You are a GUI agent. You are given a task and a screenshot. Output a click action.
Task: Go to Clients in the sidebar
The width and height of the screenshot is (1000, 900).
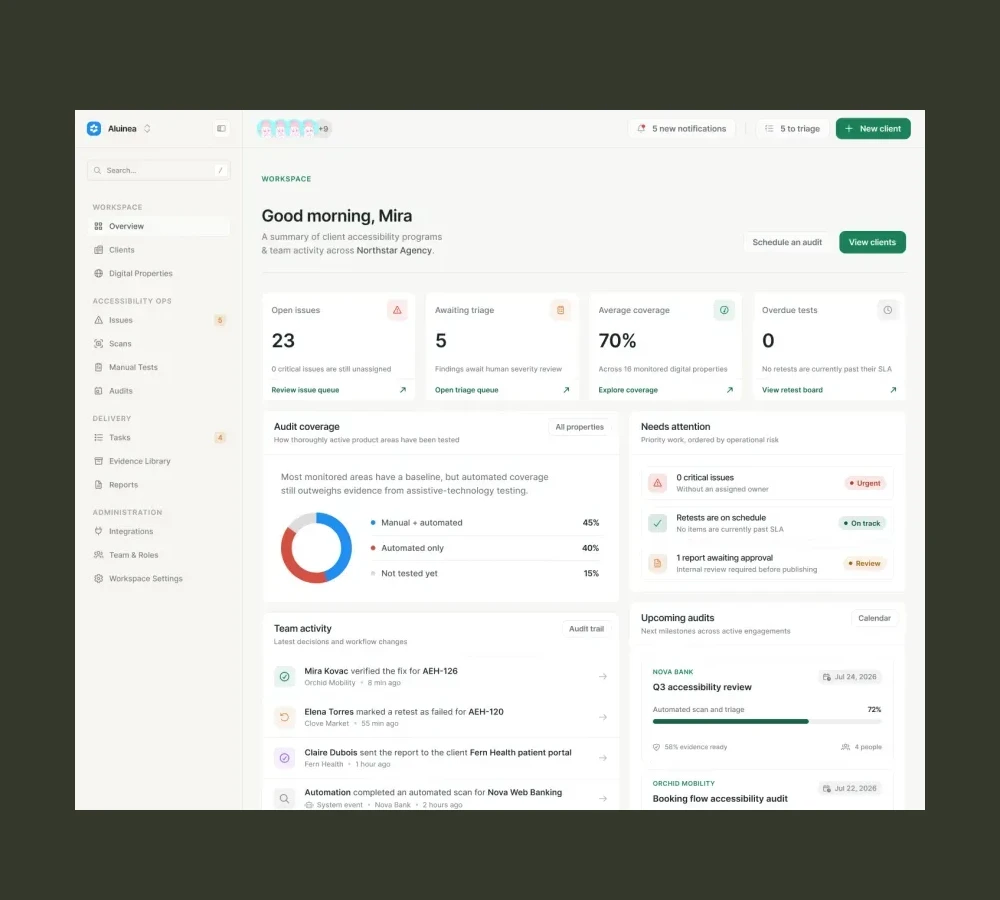pos(159,249)
